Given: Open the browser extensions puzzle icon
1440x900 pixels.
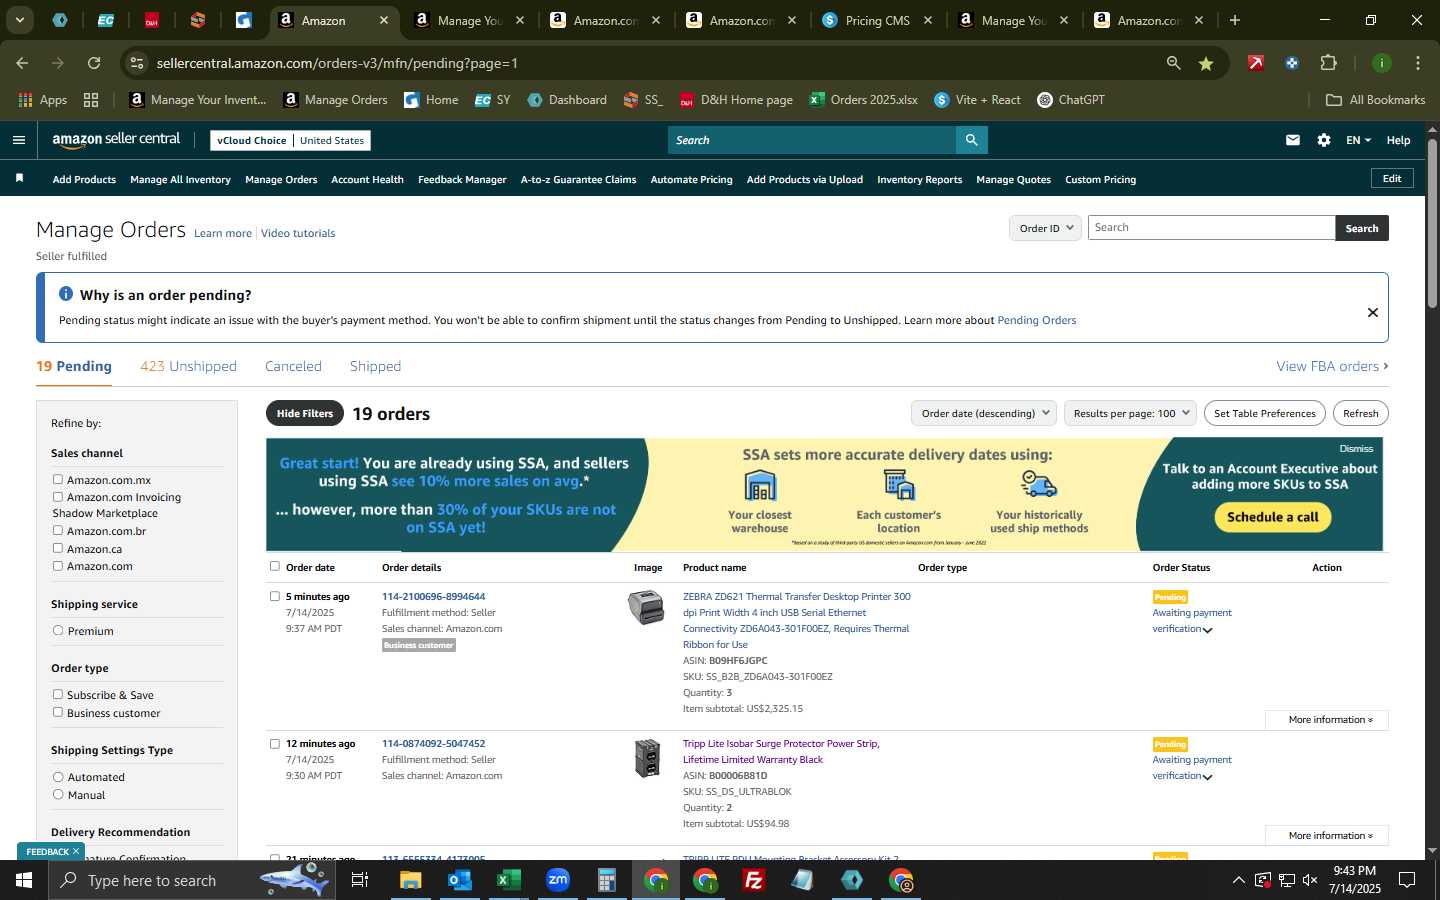Looking at the screenshot, I should point(1328,63).
